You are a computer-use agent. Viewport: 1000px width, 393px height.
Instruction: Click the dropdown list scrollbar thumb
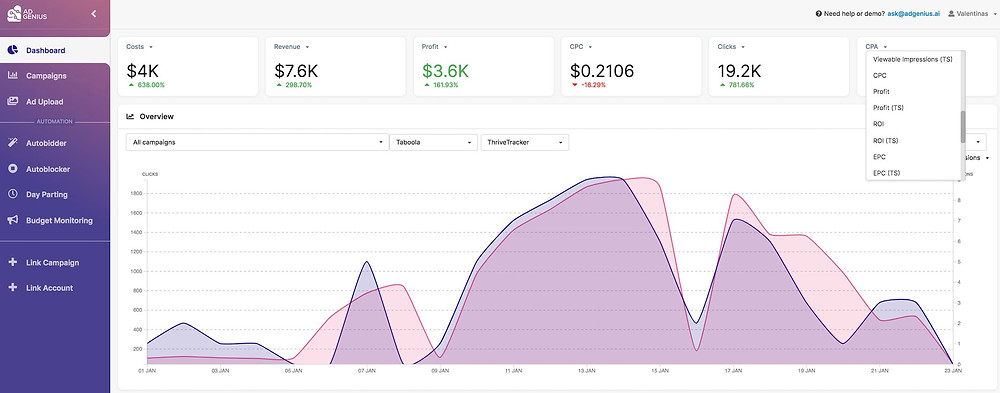(963, 126)
